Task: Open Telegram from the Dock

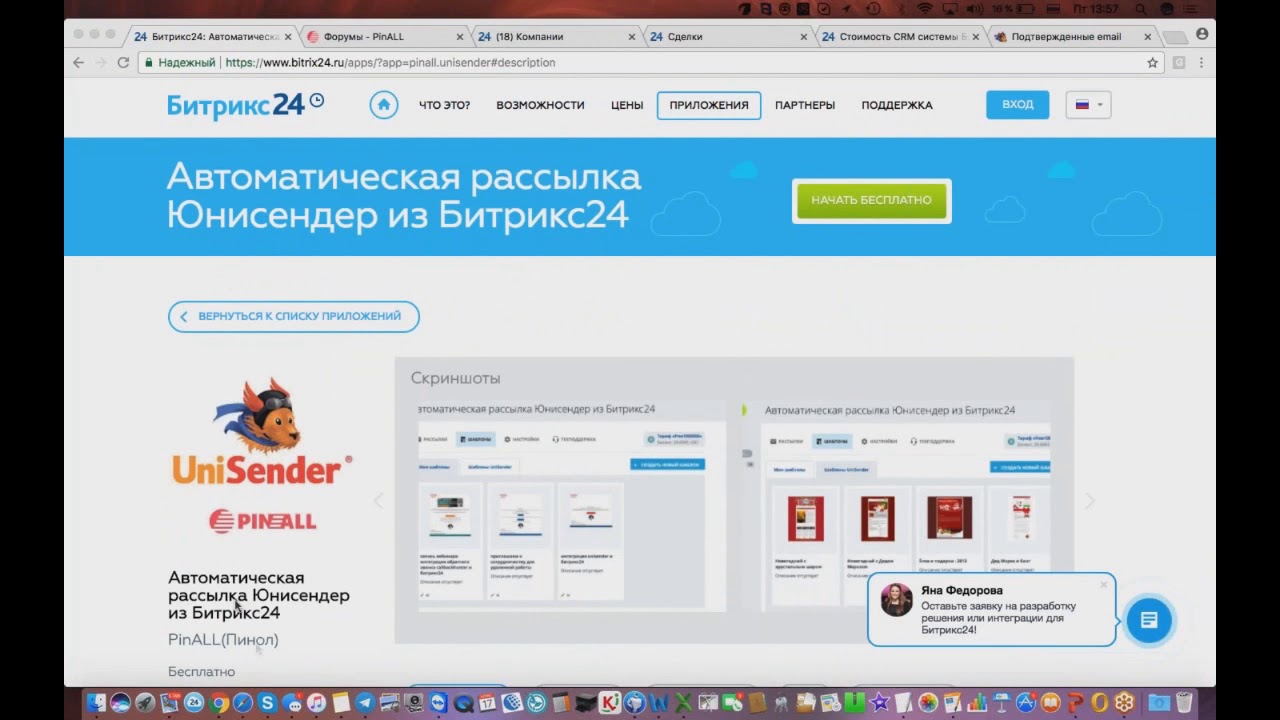Action: 365,703
